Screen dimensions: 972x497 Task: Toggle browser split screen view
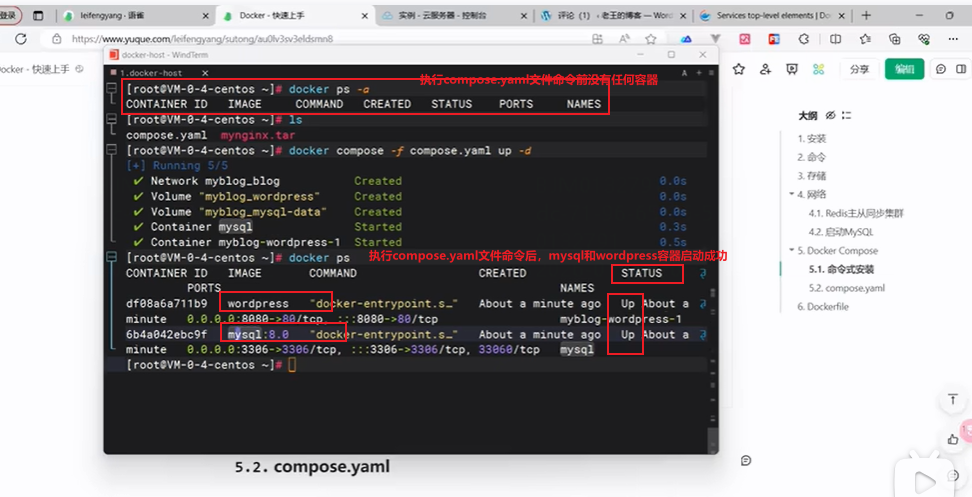(836, 39)
